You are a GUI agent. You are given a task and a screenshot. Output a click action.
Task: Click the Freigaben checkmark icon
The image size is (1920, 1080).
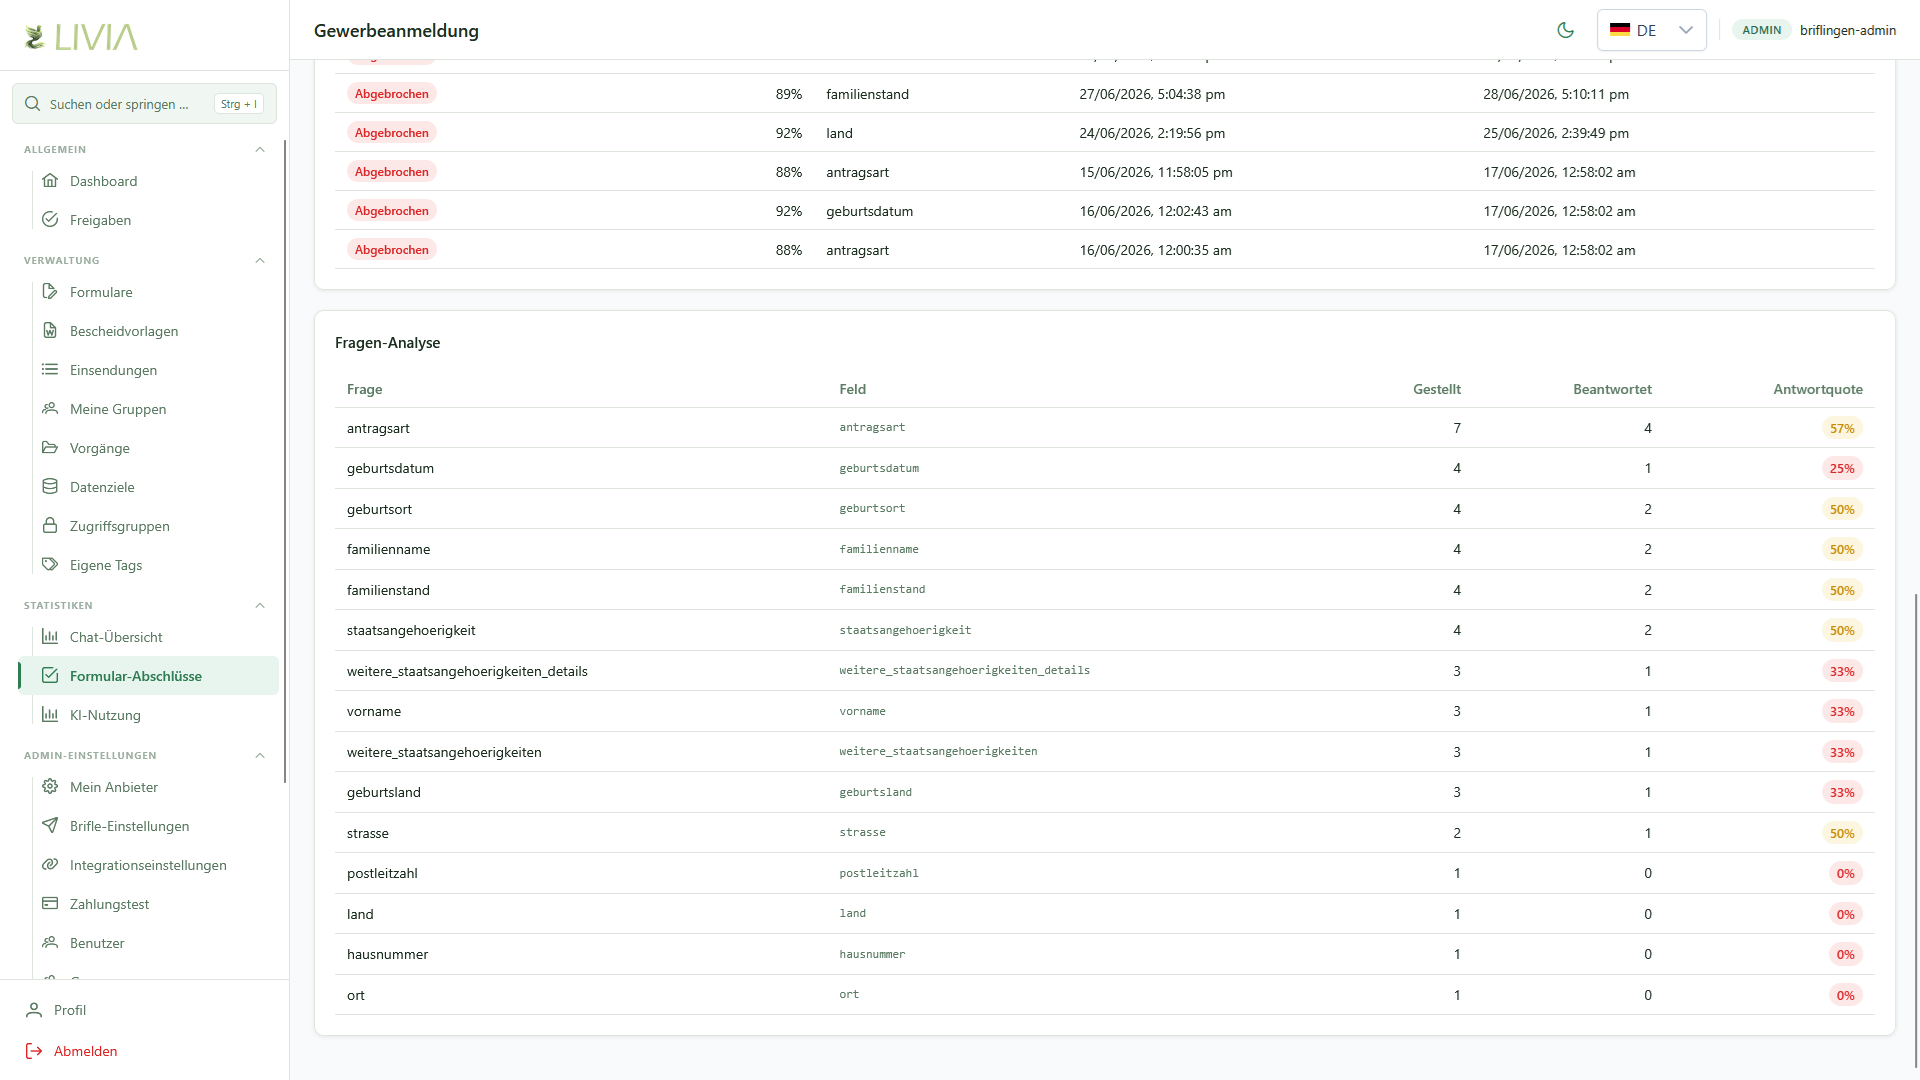click(50, 220)
